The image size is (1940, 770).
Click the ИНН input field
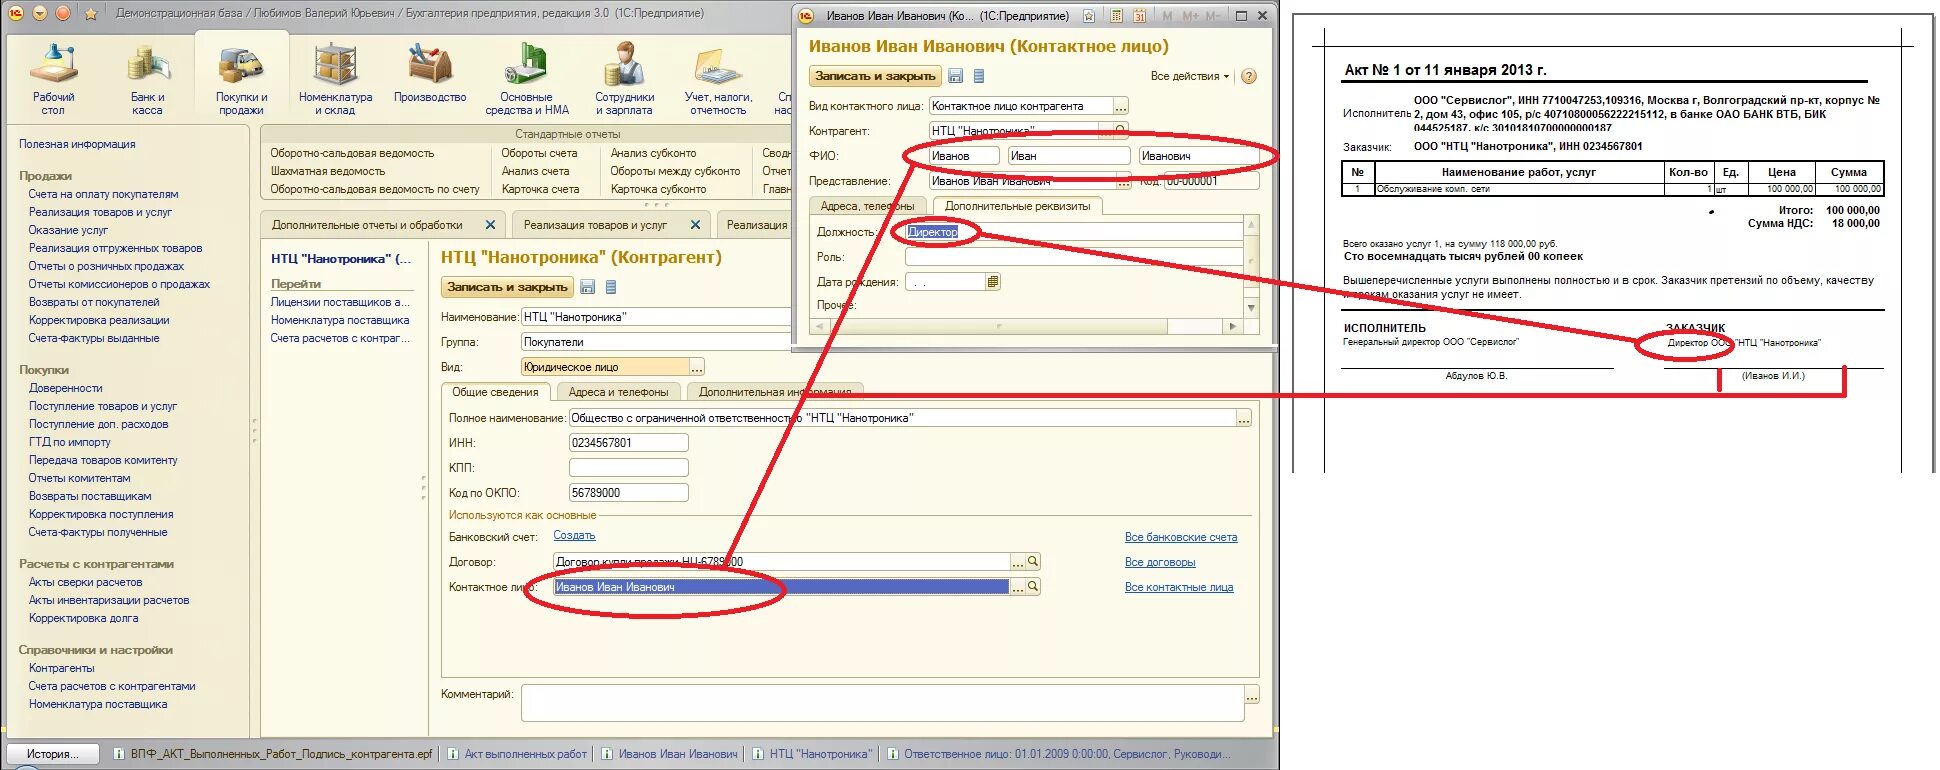pyautogui.click(x=628, y=443)
